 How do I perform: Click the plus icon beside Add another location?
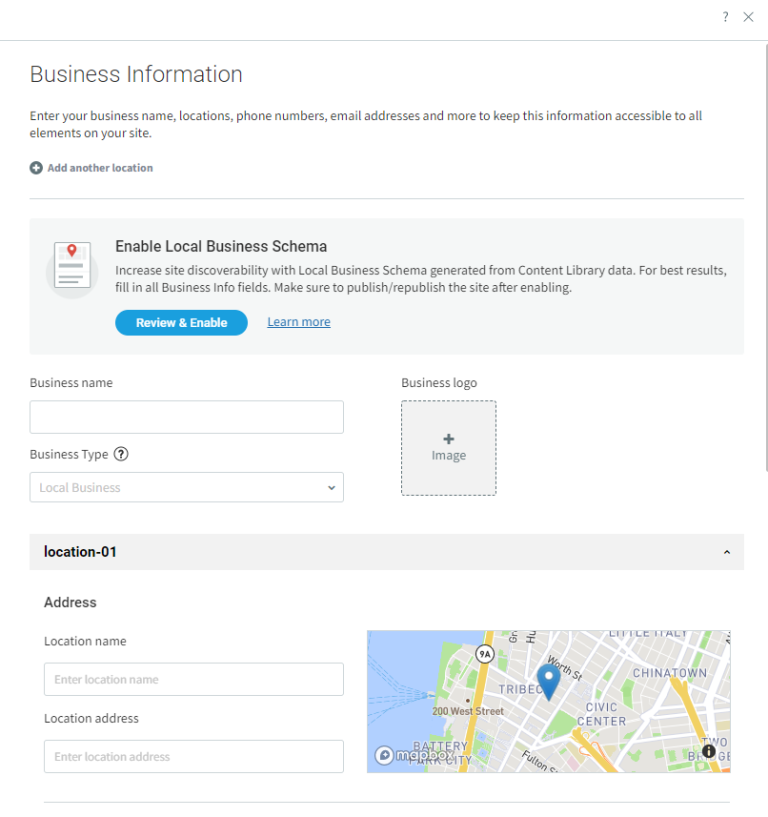pos(33,167)
